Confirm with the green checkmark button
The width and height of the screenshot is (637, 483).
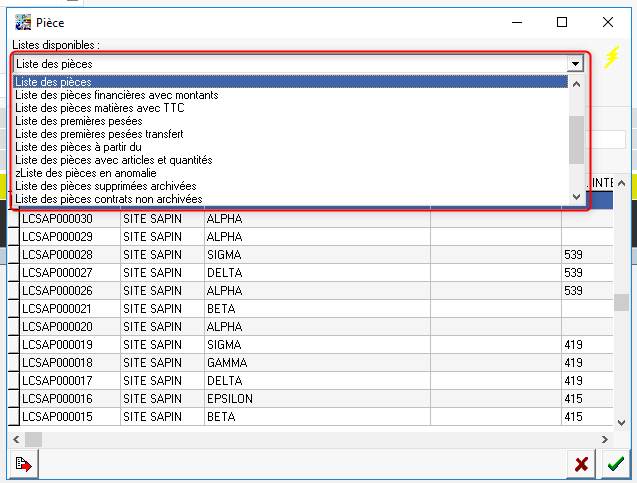pos(615,463)
